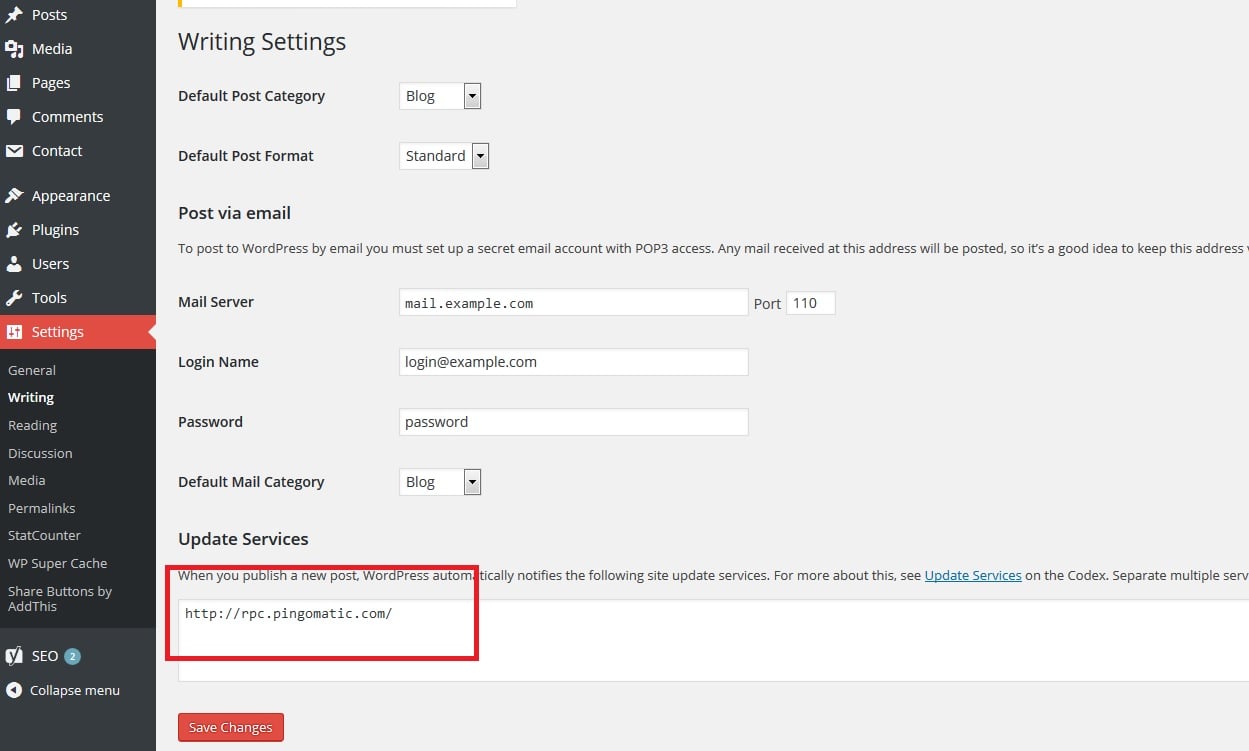Click the Media icon in sidebar
The width and height of the screenshot is (1249, 751).
tap(14, 48)
